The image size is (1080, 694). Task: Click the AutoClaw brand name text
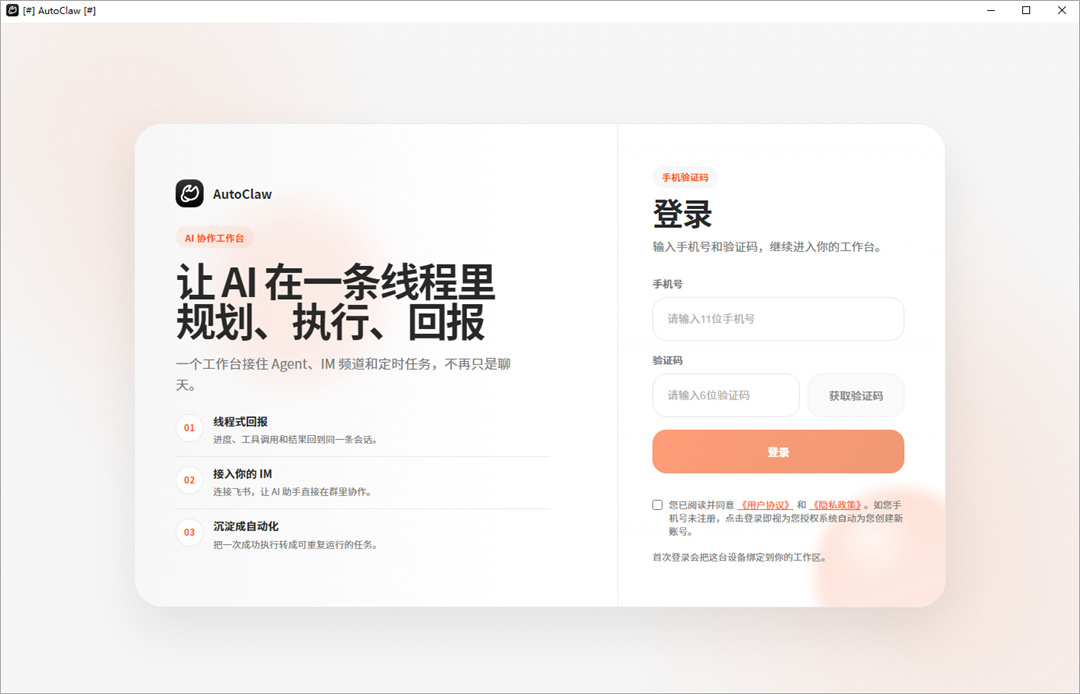point(242,194)
